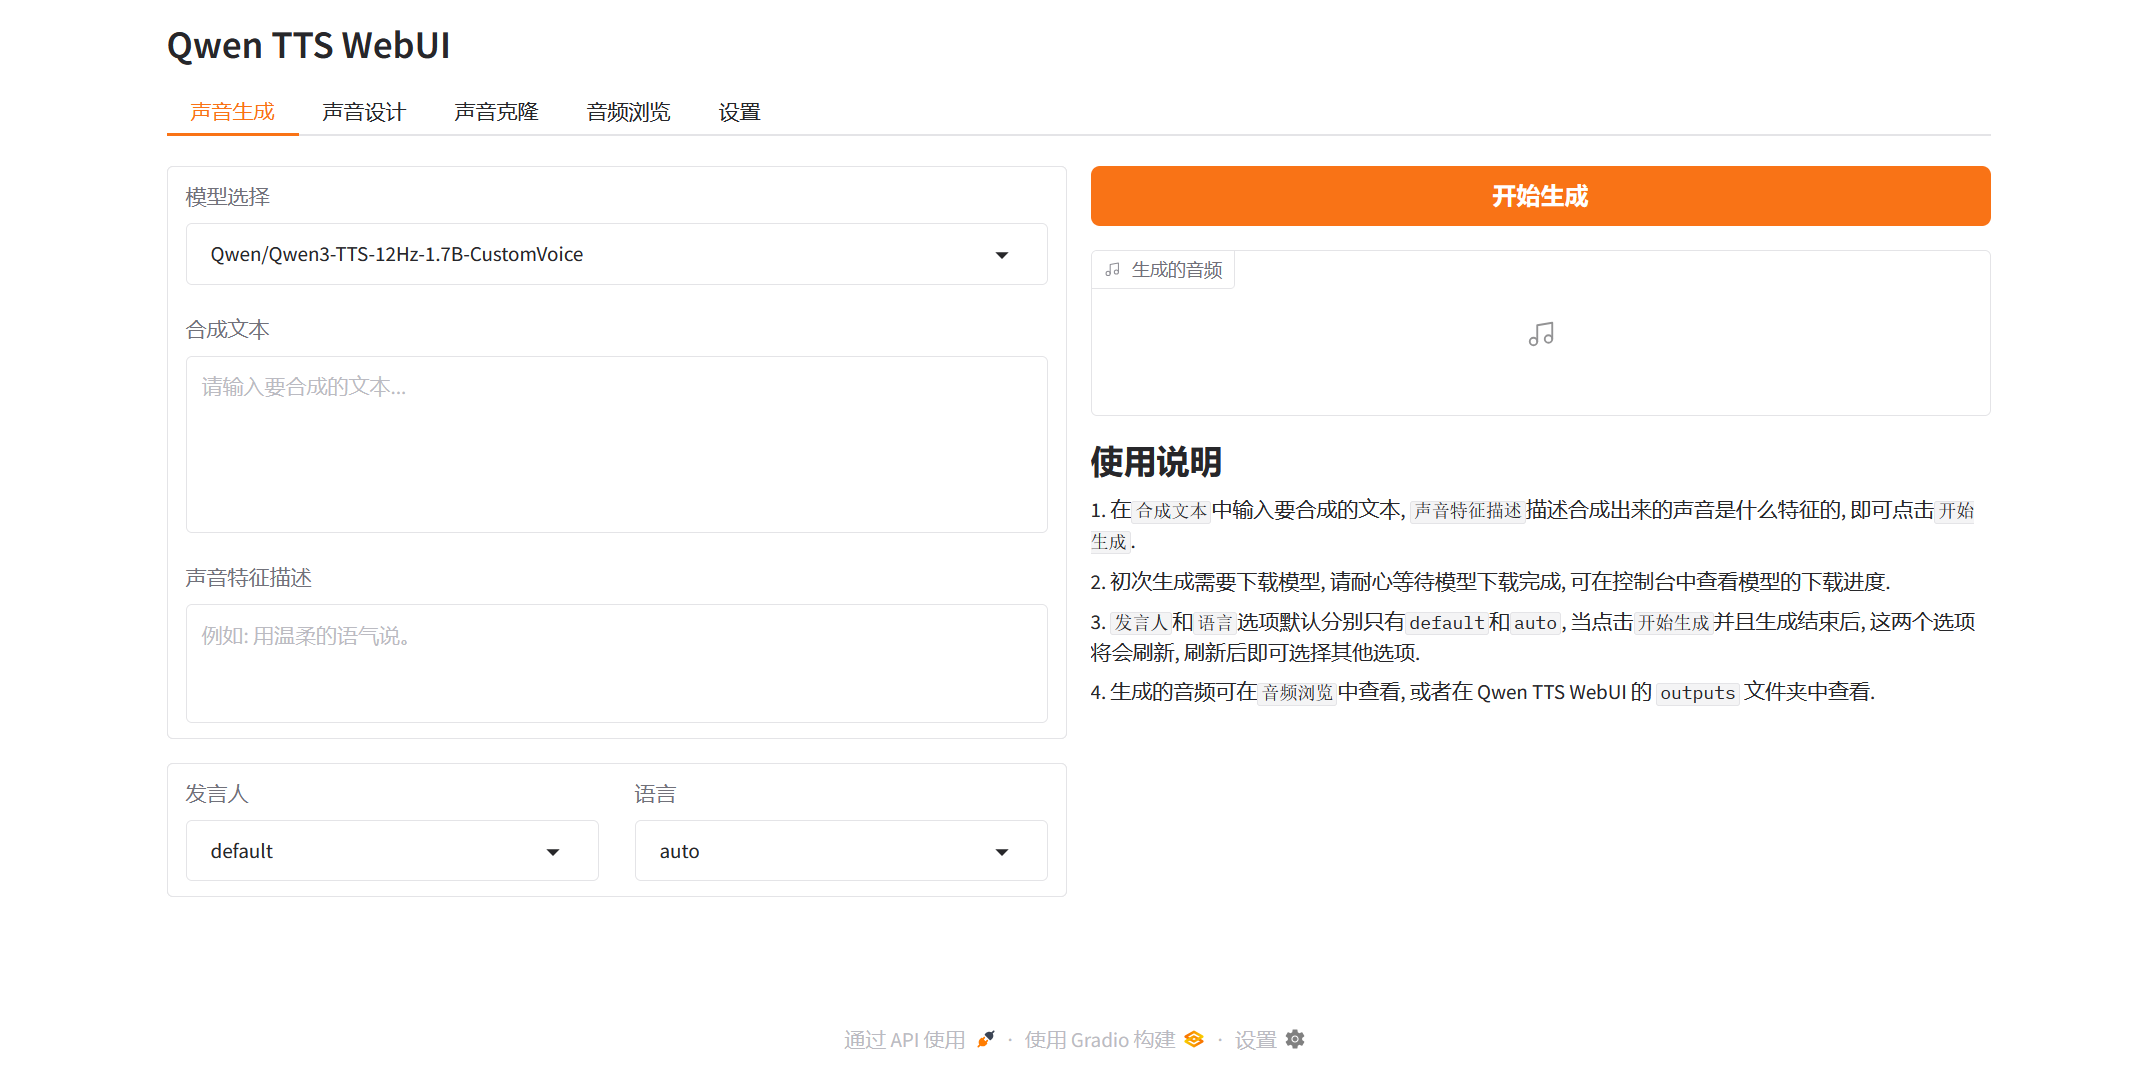
Task: Click the Qwen TTS WebUI title
Action: click(x=308, y=46)
